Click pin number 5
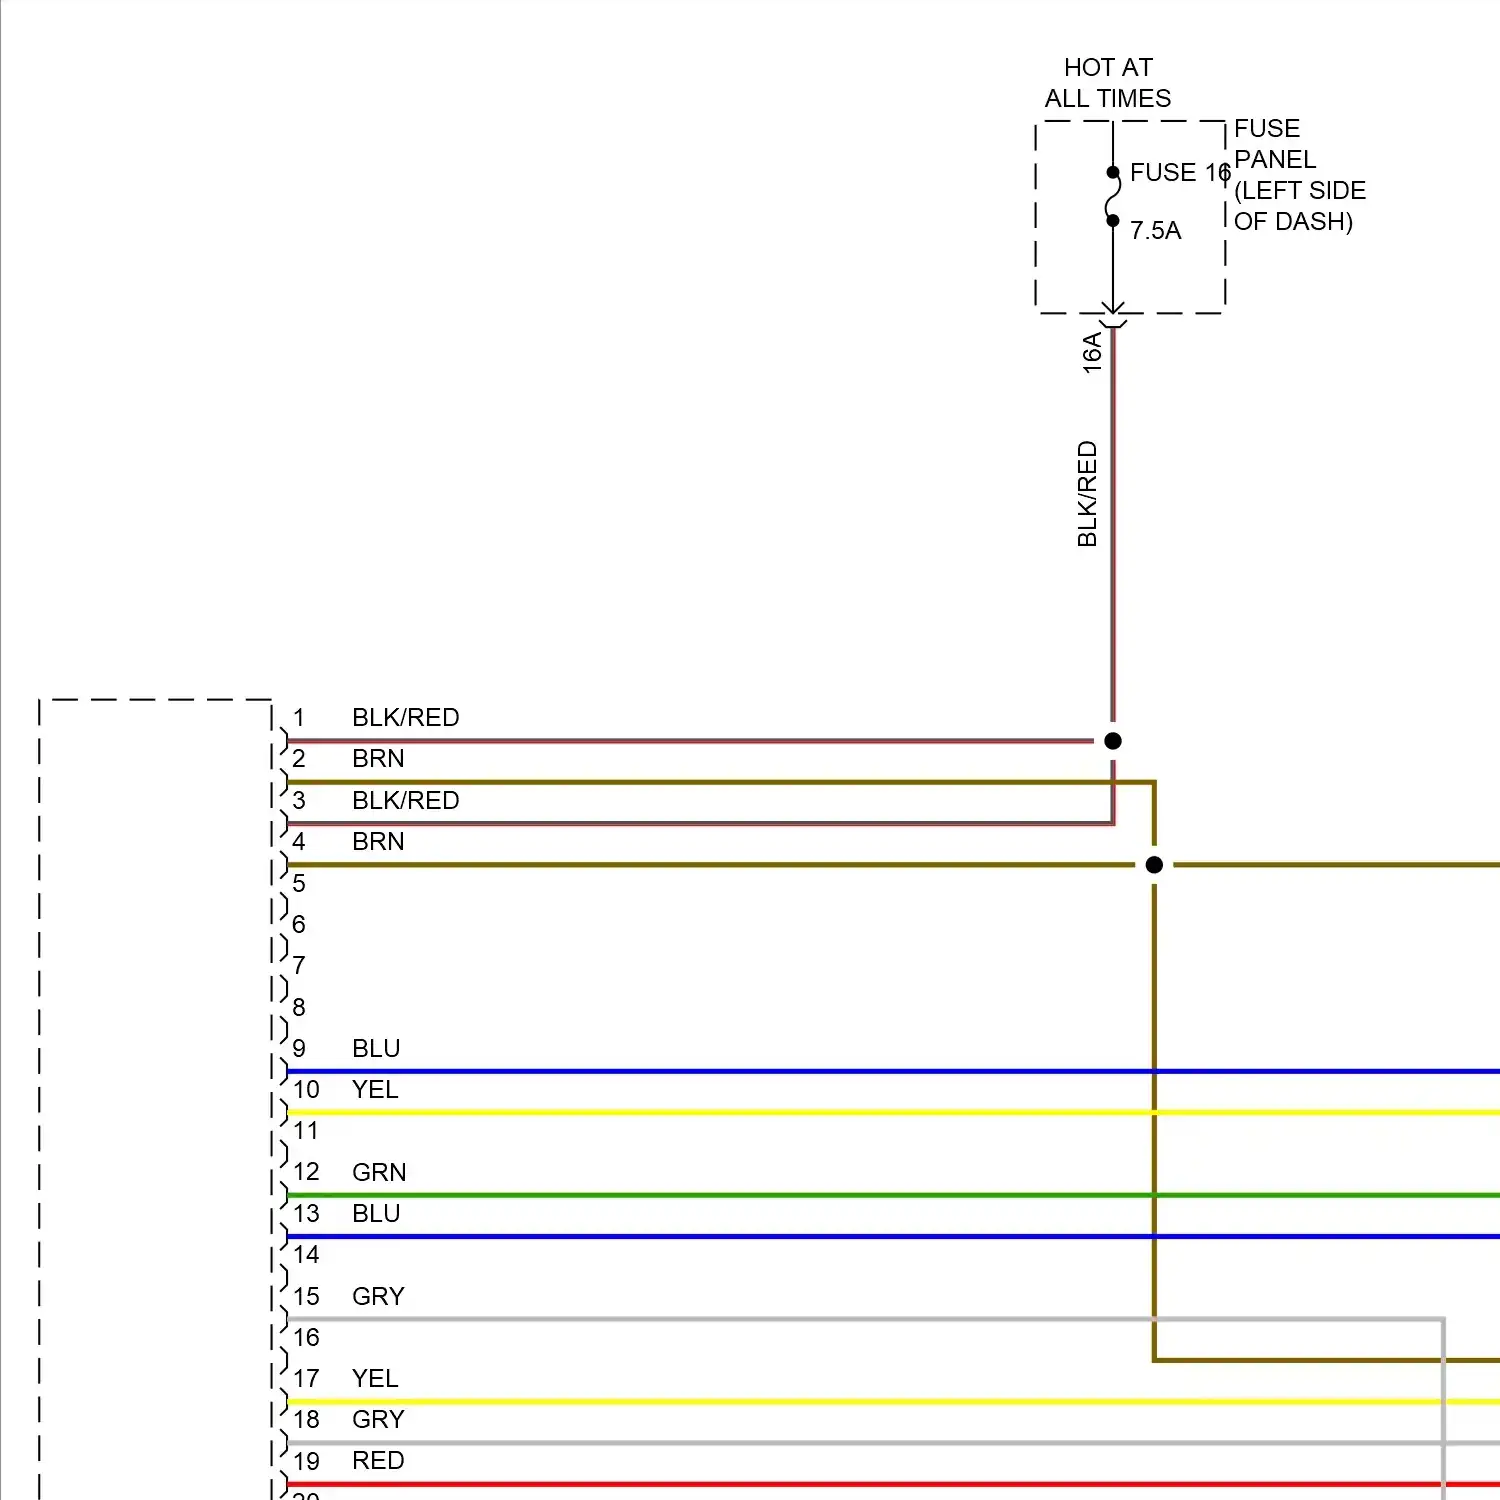Screen dimensions: 1500x1500 299,884
